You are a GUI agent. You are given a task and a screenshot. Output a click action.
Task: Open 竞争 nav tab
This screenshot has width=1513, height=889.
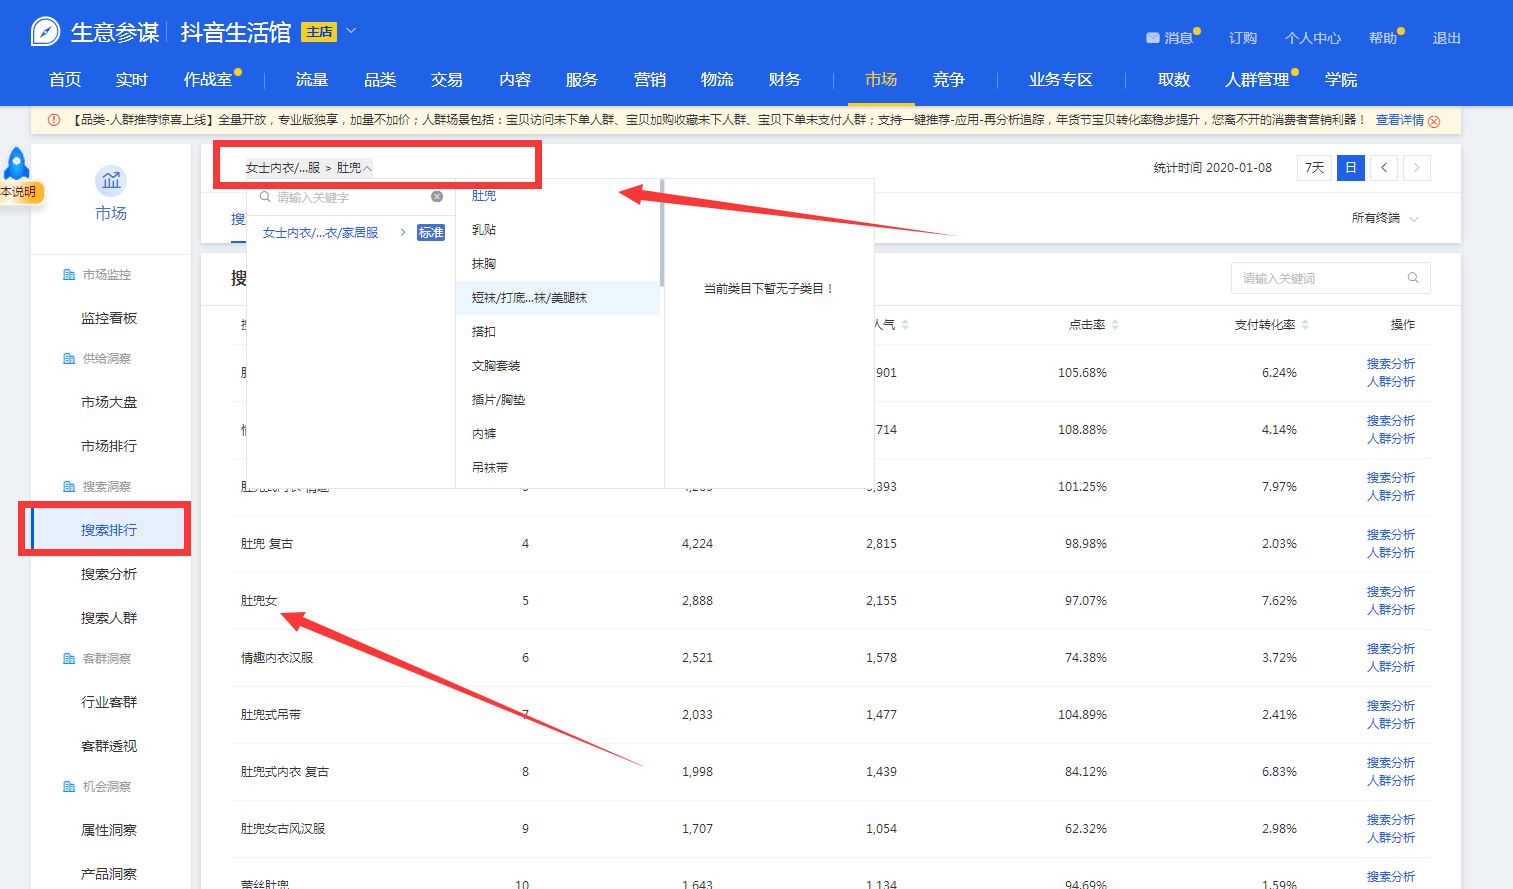(949, 80)
